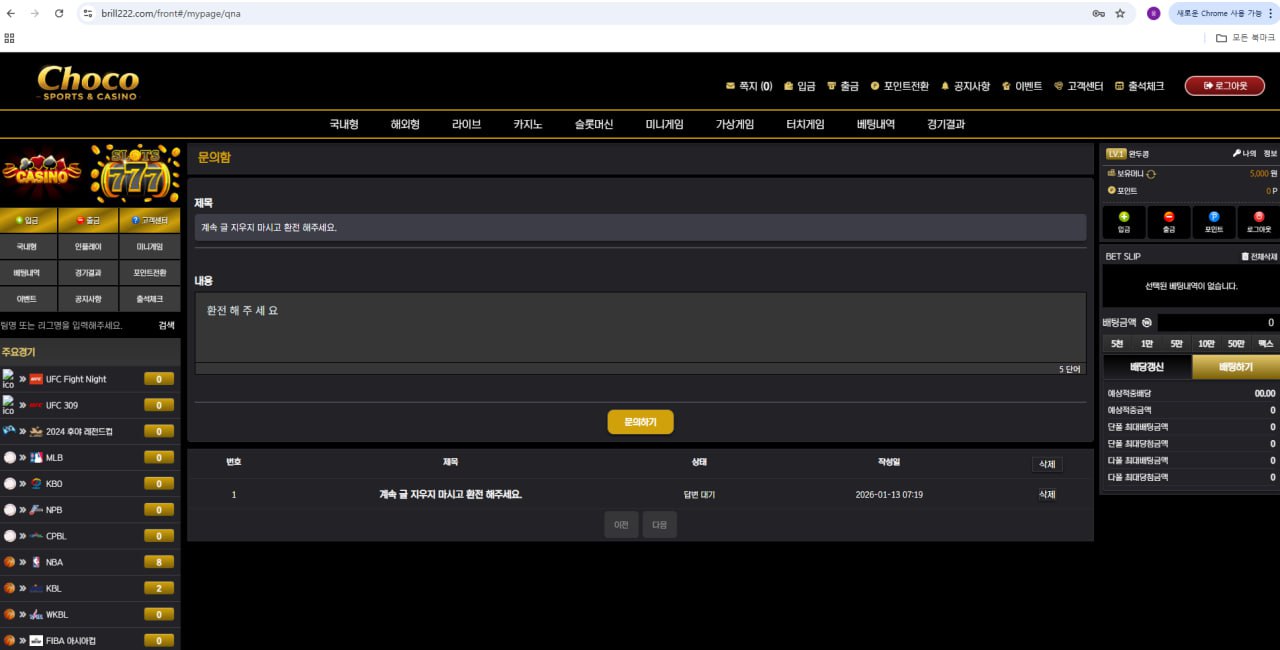Submit inquiry with the 문의하기 button

coord(640,422)
